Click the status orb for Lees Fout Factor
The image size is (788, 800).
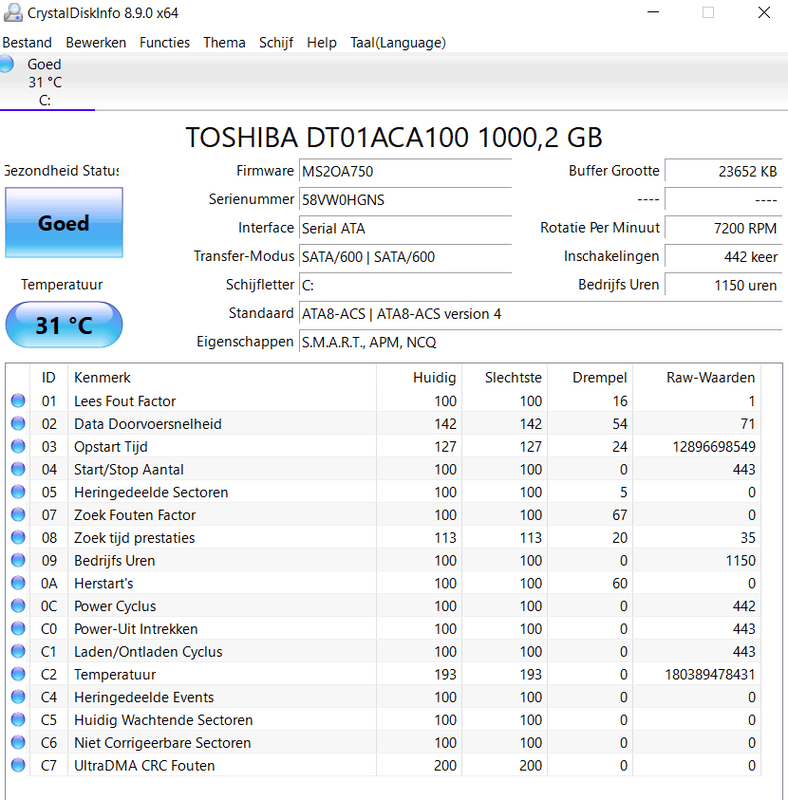click(18, 401)
